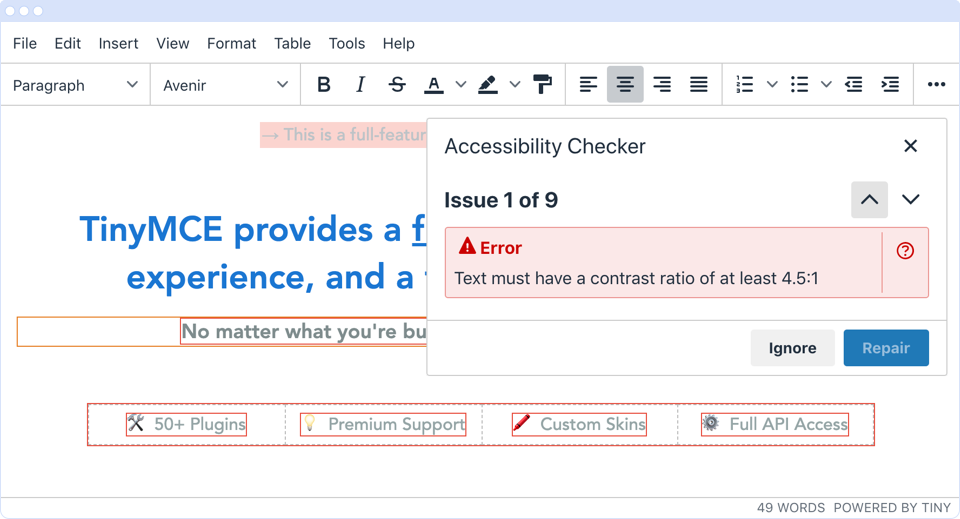Toggle center alignment
Image resolution: width=960 pixels, height=519 pixels.
625,84
